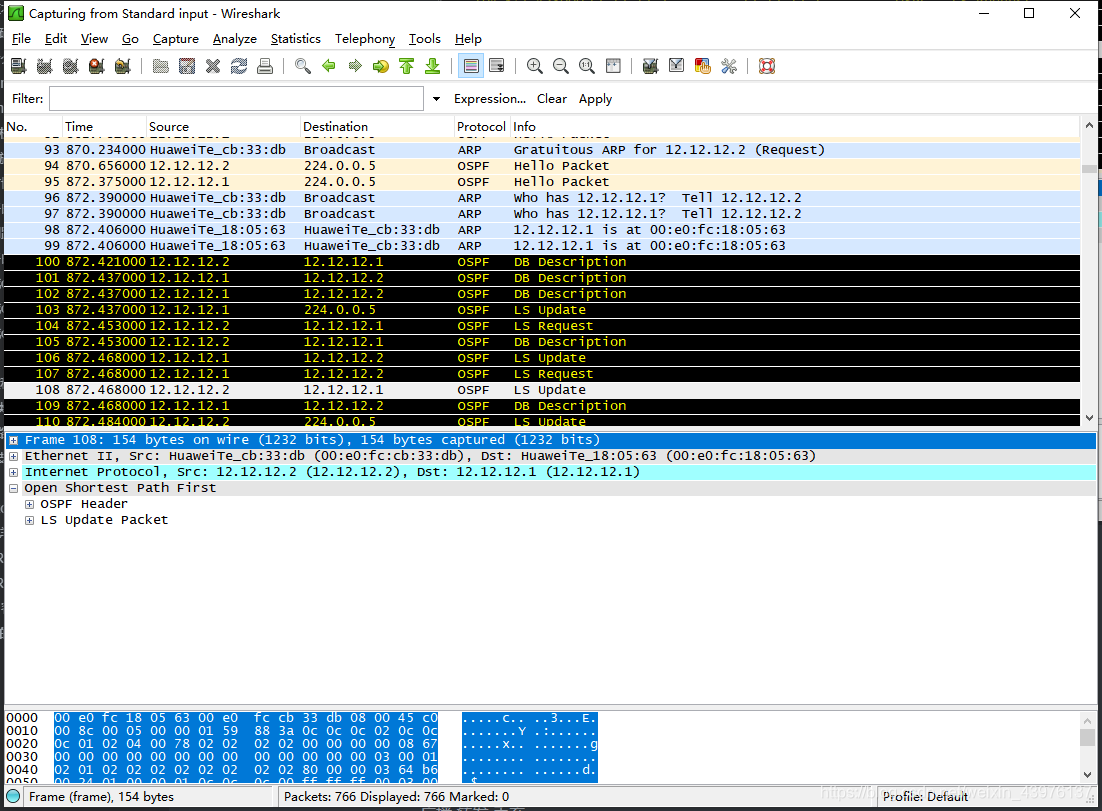The height and width of the screenshot is (811, 1102).
Task: Open the Capture menu
Action: pyautogui.click(x=176, y=39)
